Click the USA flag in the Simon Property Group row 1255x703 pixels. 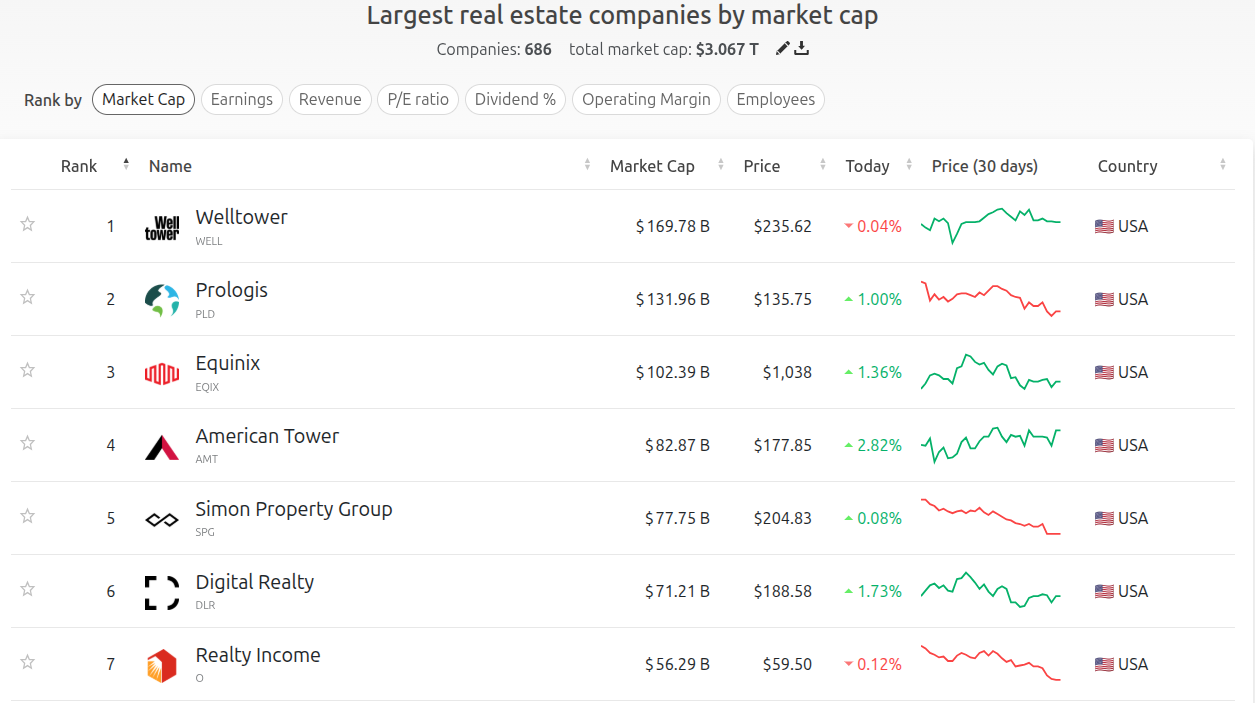pyautogui.click(x=1104, y=518)
